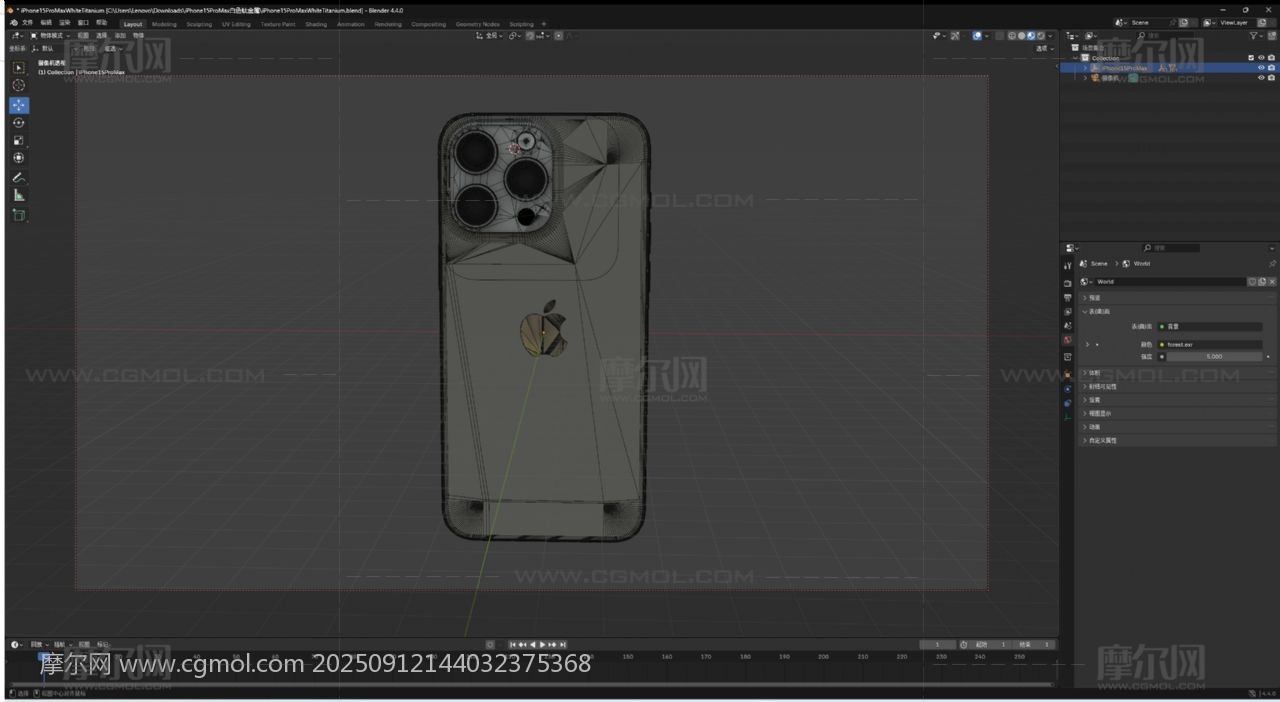Switch to the UV Editing workspace tab

coord(237,24)
